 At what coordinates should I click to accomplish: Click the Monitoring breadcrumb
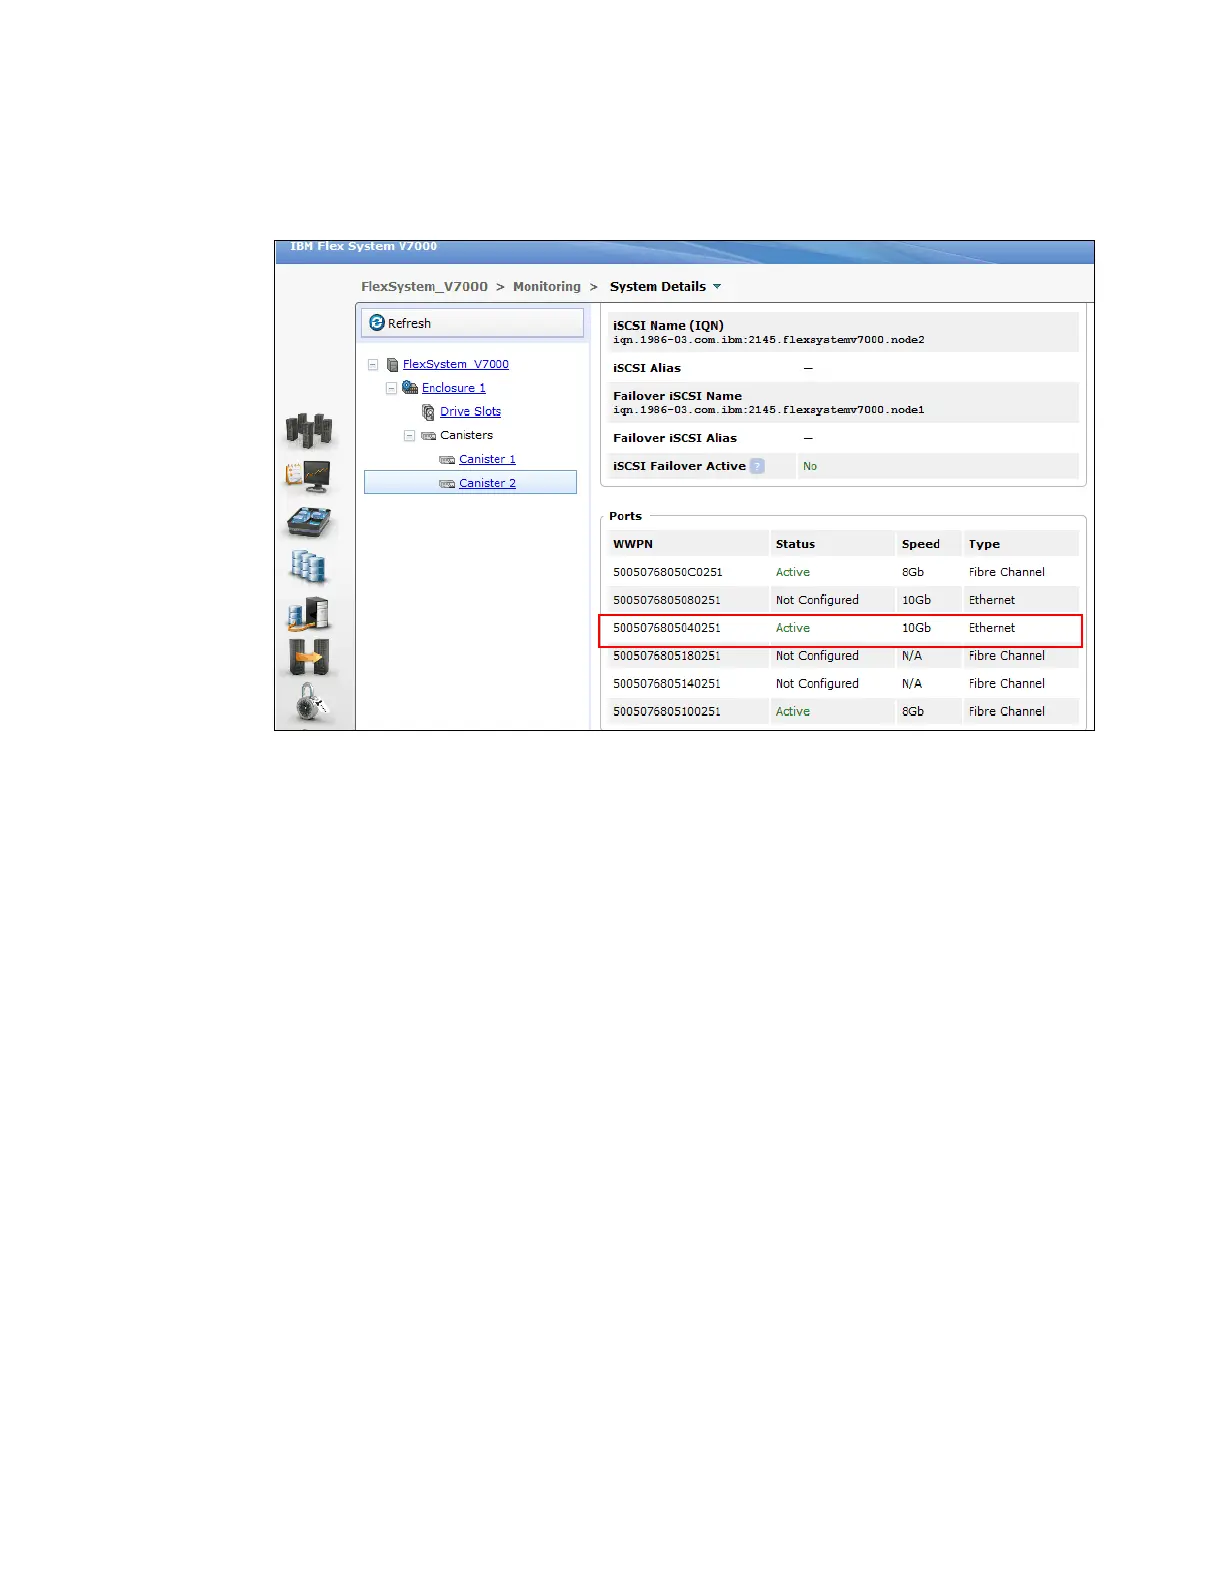pyautogui.click(x=547, y=286)
